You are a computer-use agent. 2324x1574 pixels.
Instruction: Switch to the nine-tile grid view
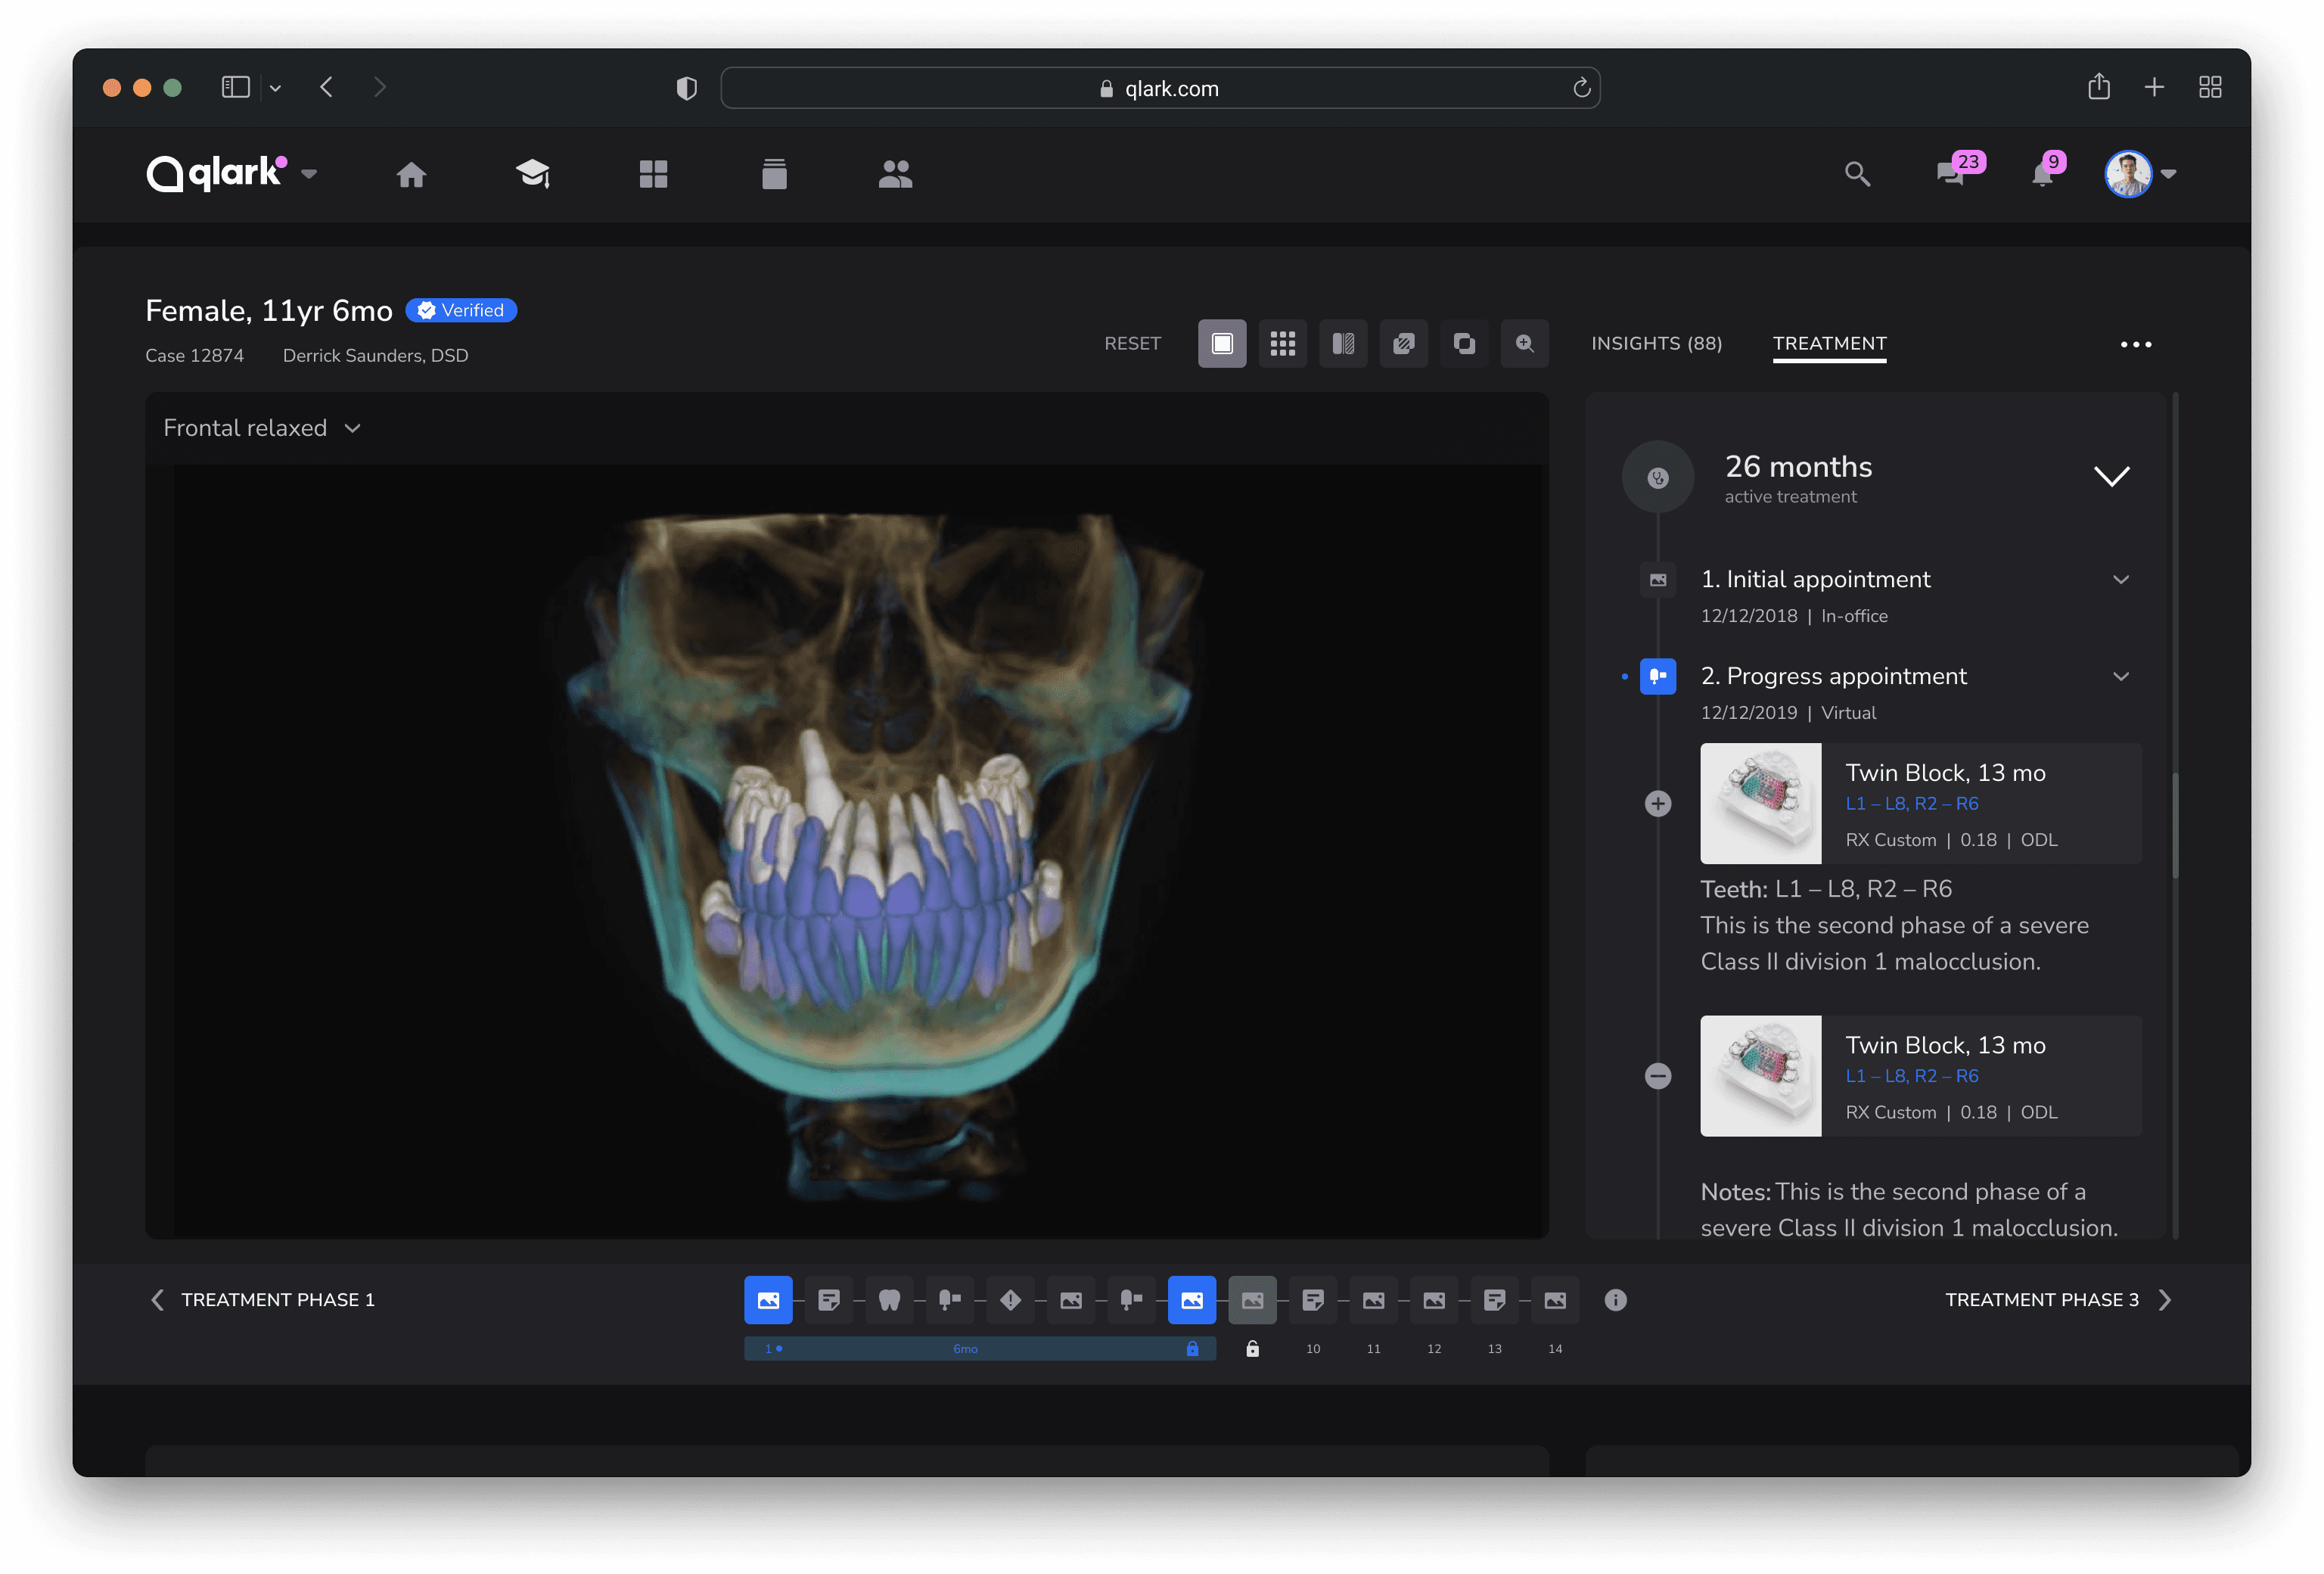[x=1283, y=344]
